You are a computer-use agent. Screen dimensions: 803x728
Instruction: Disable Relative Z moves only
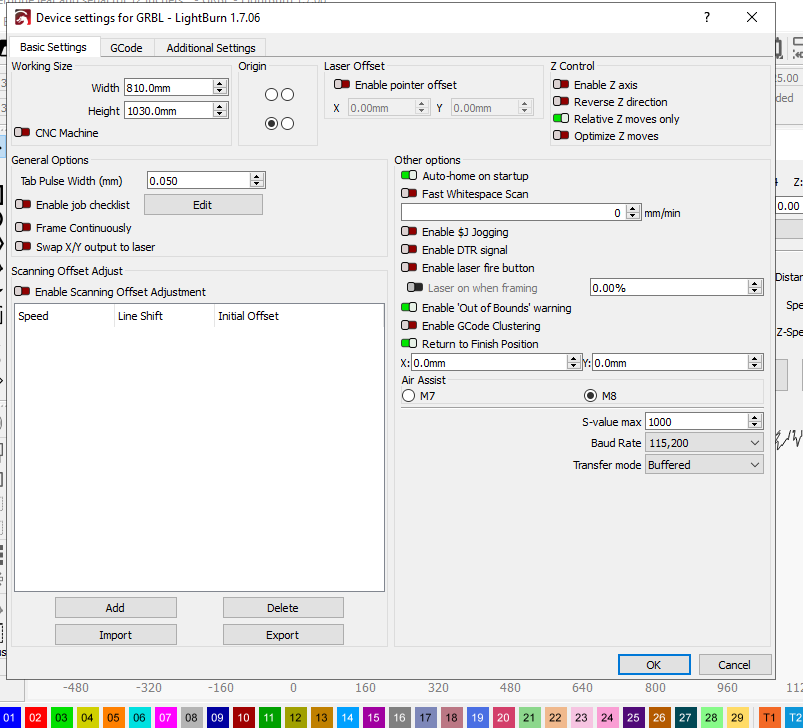pyautogui.click(x=561, y=118)
